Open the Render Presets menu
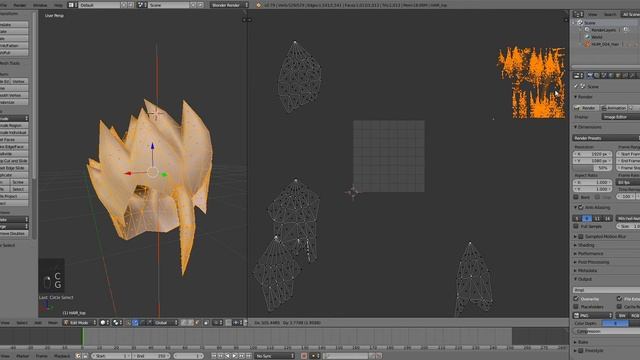 tap(606, 138)
